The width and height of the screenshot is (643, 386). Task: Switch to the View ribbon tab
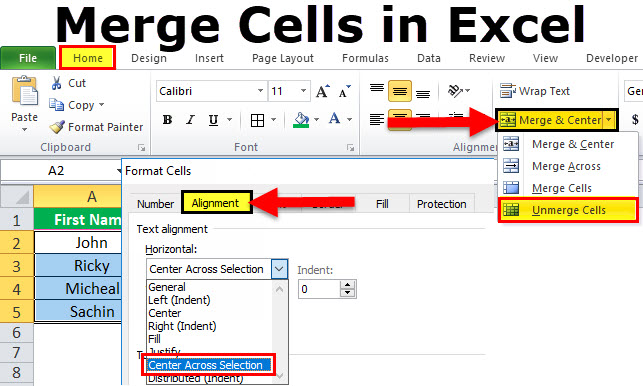click(x=545, y=58)
